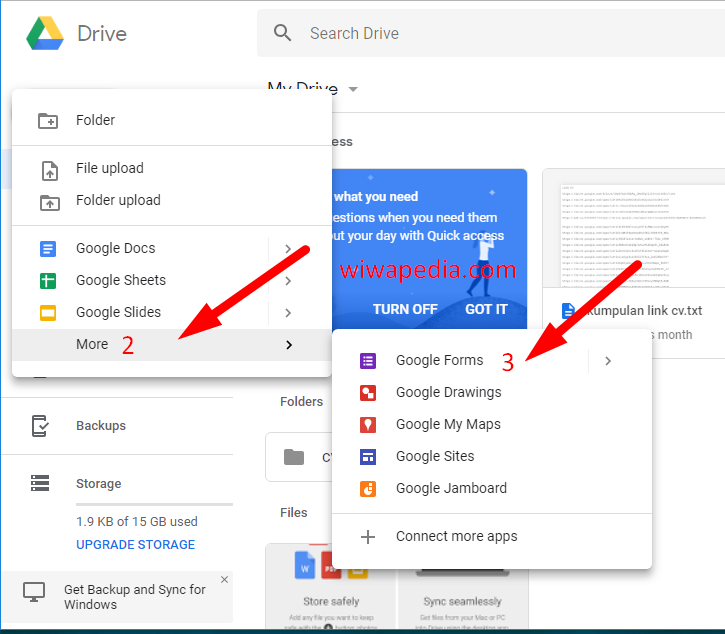The height and width of the screenshot is (634, 725).
Task: Click the new Folder icon
Action: (x=48, y=120)
